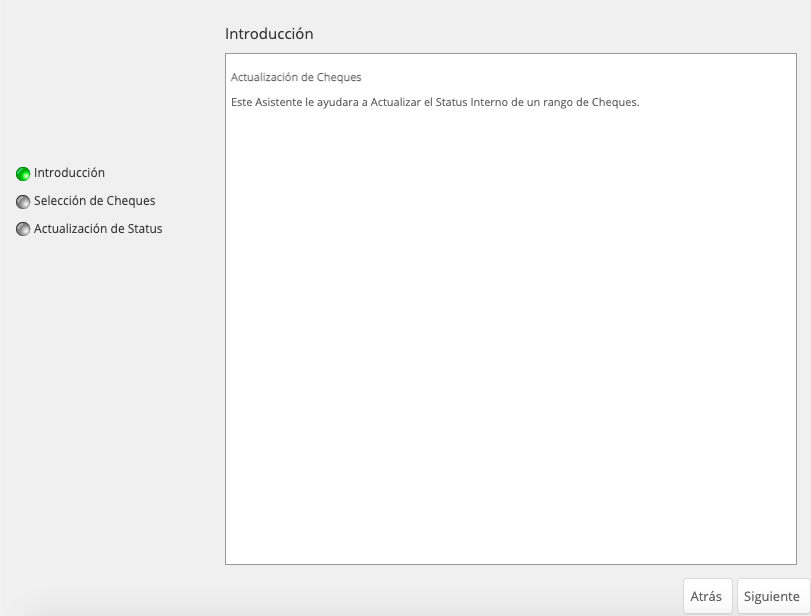This screenshot has height=616, width=811.
Task: Click the Actualización de Cheques subtitle text
Action: [x=296, y=77]
